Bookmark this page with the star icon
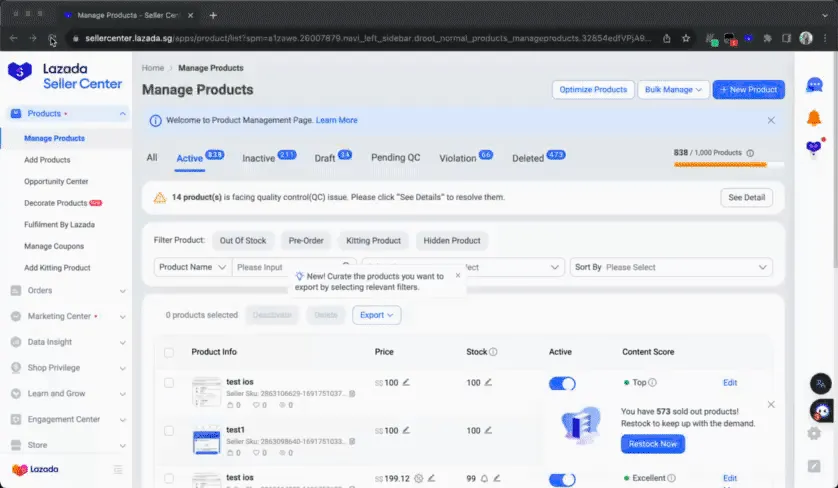 686,38
